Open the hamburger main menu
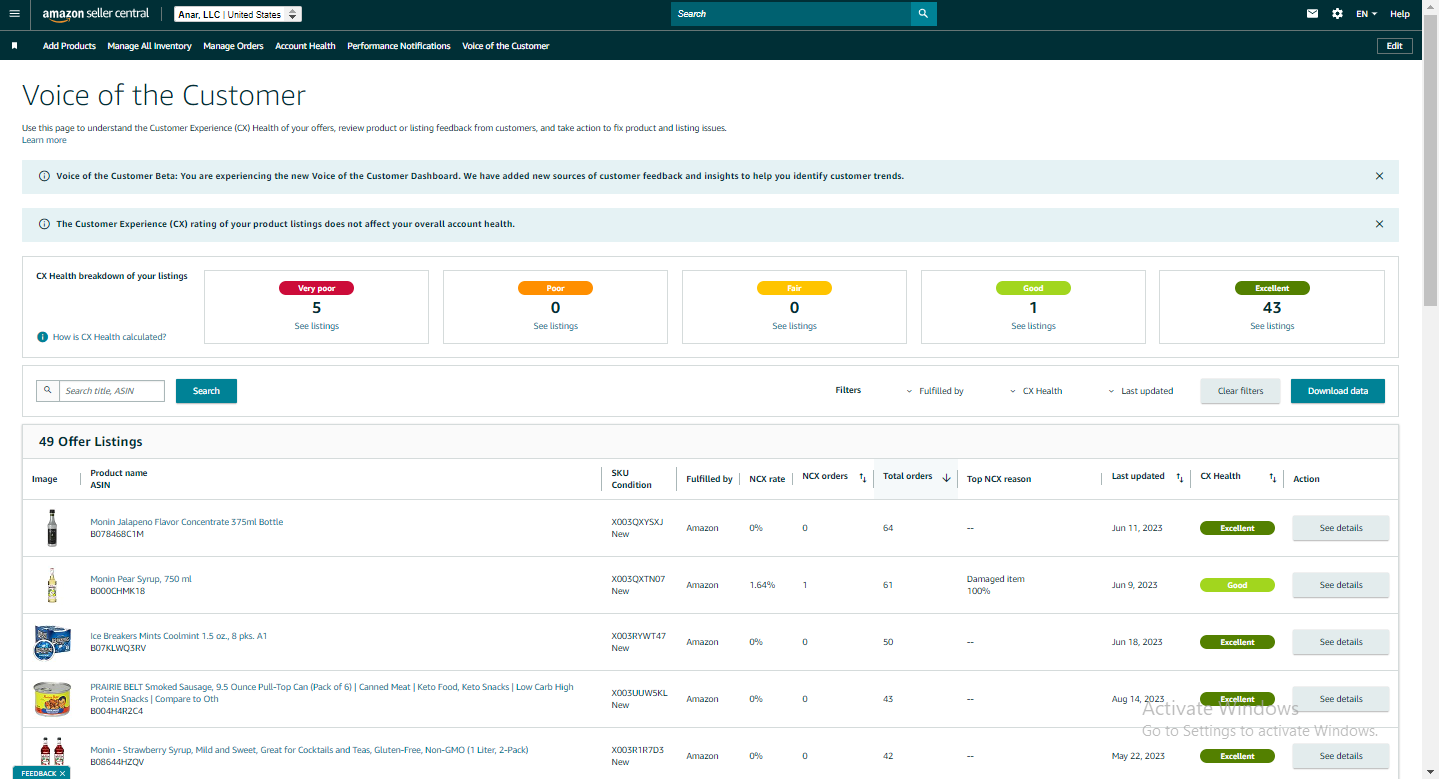 14,14
